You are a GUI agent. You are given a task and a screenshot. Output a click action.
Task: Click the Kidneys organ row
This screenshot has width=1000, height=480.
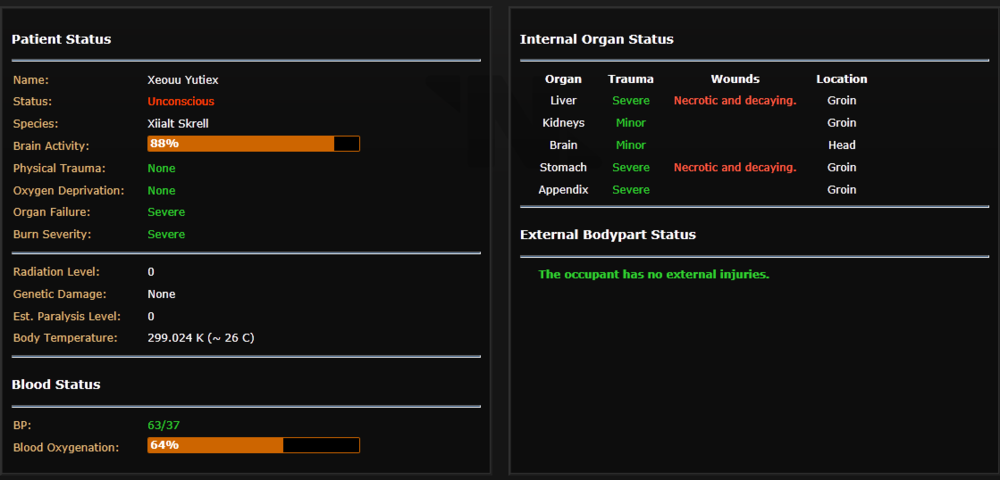563,123
